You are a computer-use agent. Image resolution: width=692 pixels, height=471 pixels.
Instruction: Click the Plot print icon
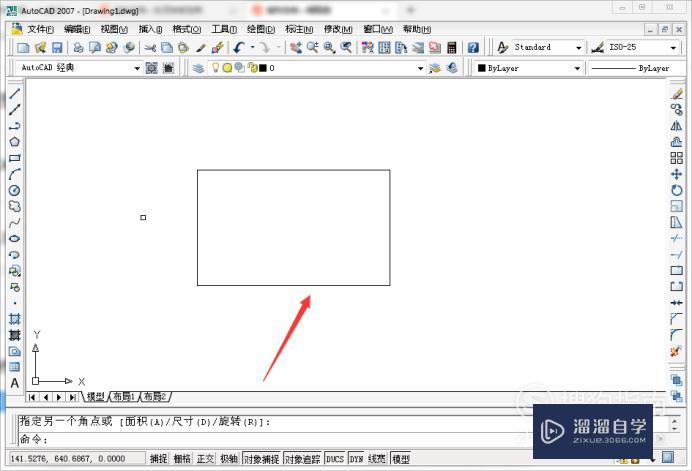[78, 47]
